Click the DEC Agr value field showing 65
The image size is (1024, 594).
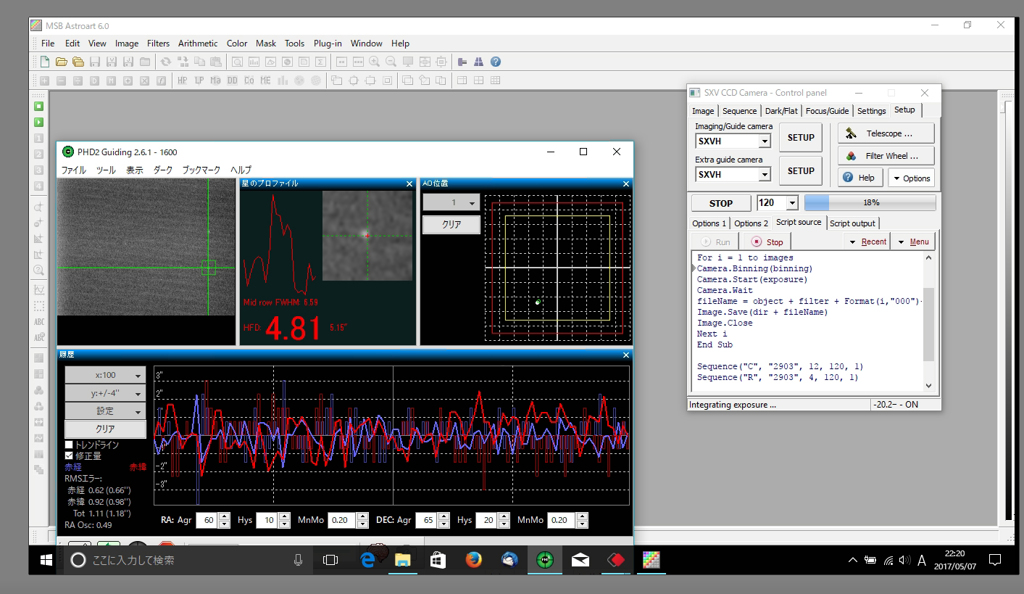point(427,520)
